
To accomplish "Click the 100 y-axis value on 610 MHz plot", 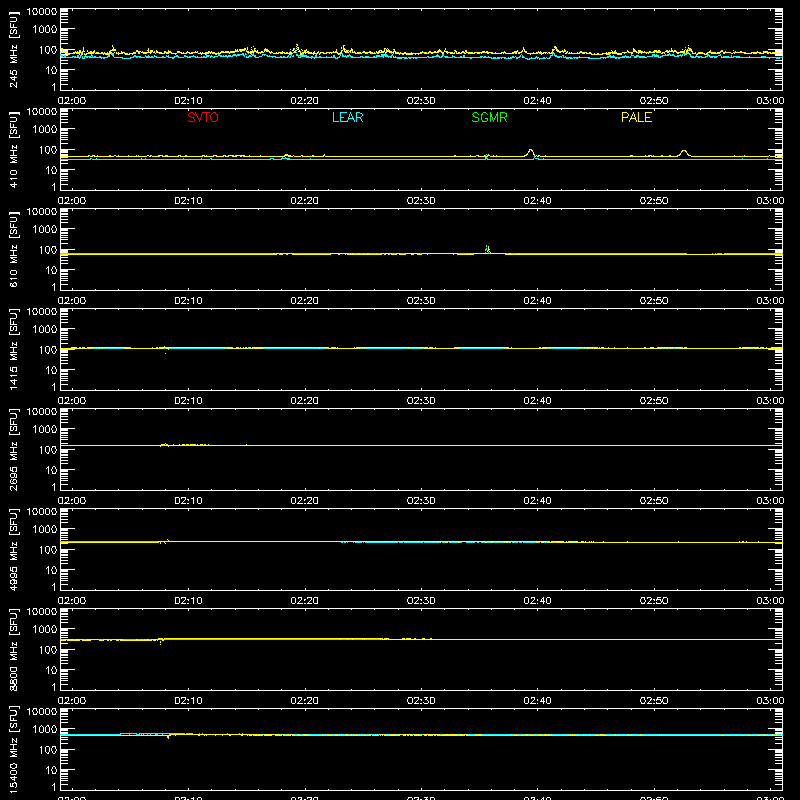I will pyautogui.click(x=48, y=250).
